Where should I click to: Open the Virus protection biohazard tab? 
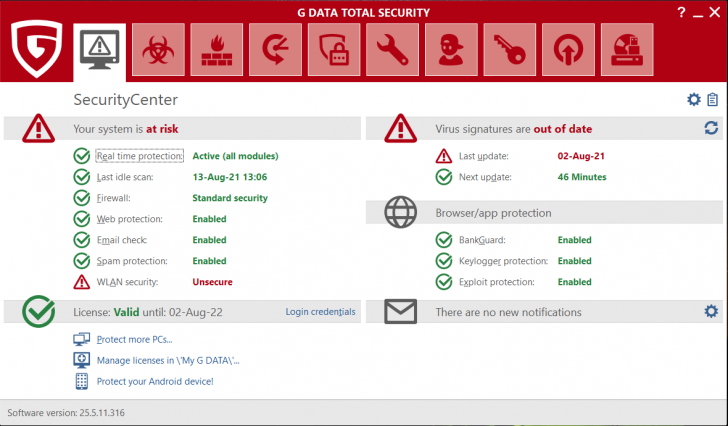tap(158, 50)
